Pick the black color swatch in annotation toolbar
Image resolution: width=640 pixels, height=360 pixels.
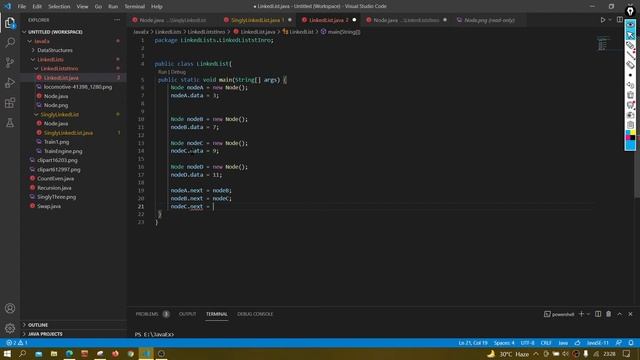[x=633, y=138]
